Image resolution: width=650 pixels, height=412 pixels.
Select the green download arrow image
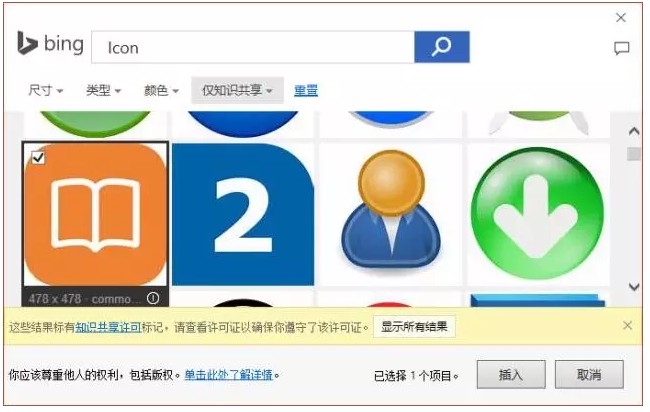(538, 215)
